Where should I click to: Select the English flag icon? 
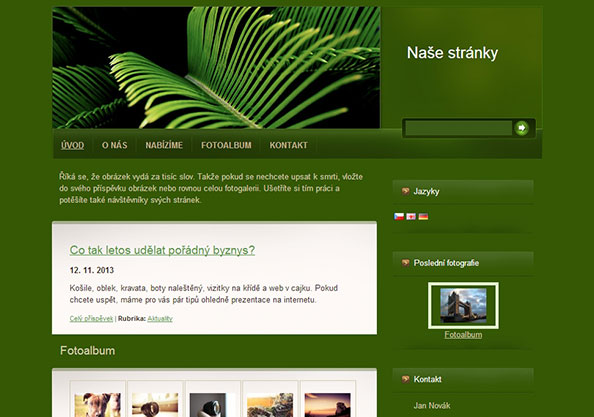click(411, 216)
